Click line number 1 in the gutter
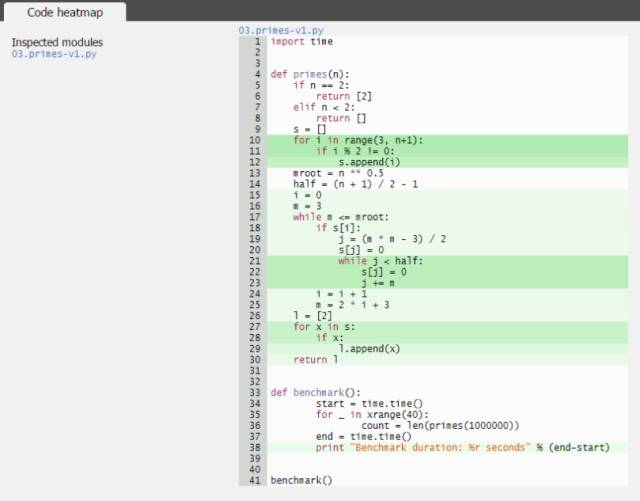 [x=257, y=41]
